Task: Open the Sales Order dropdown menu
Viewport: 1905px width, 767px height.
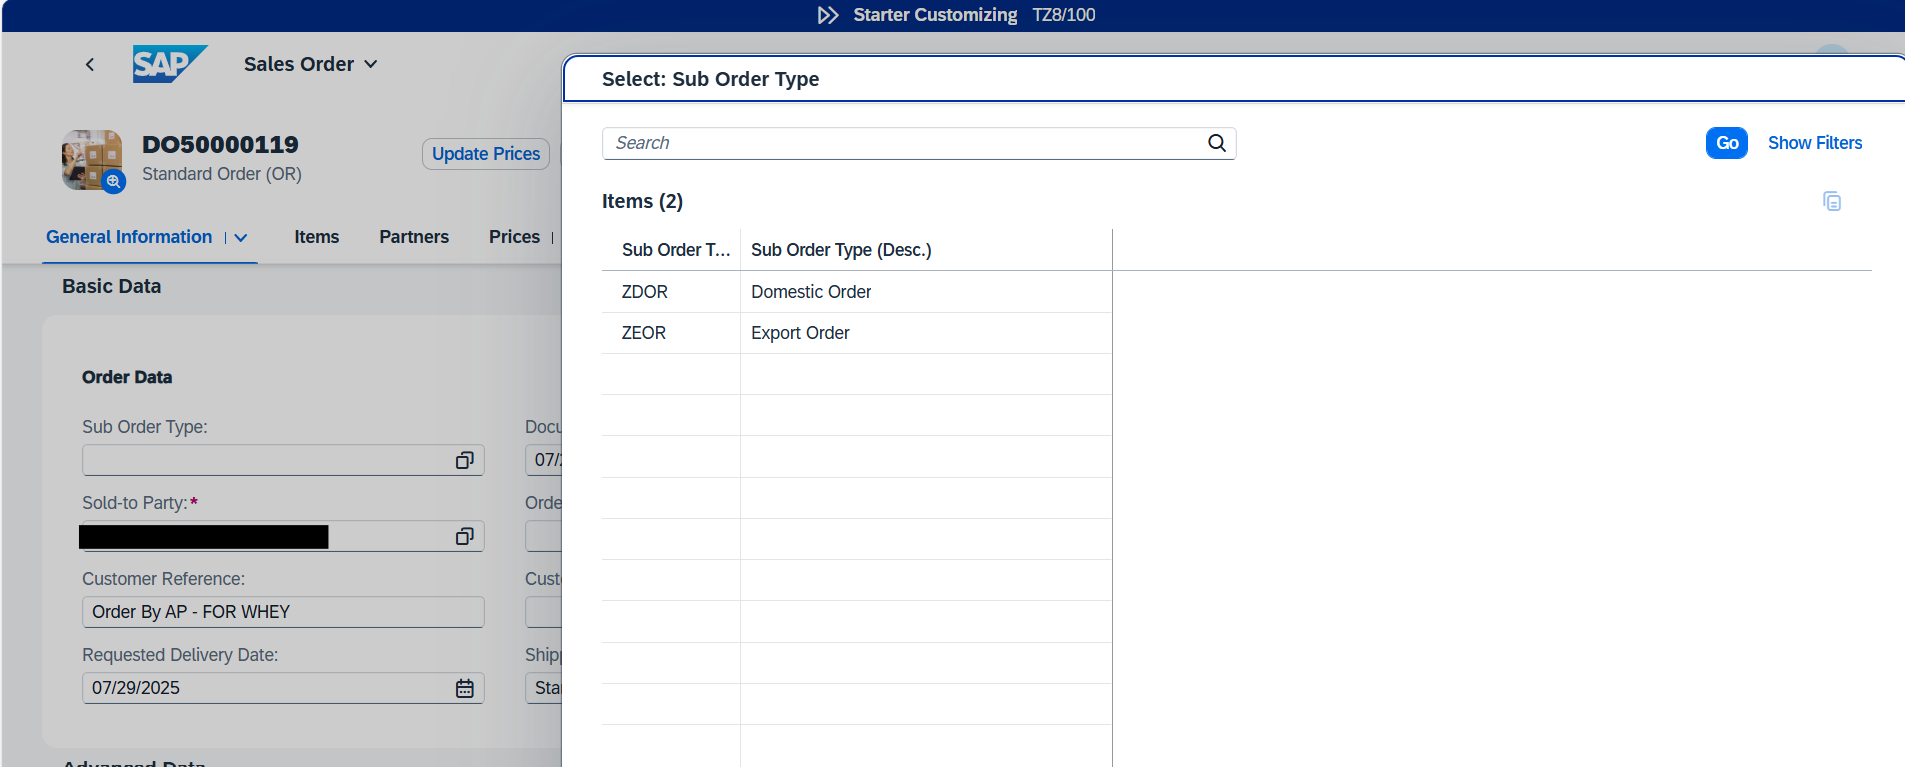Action: pos(311,64)
